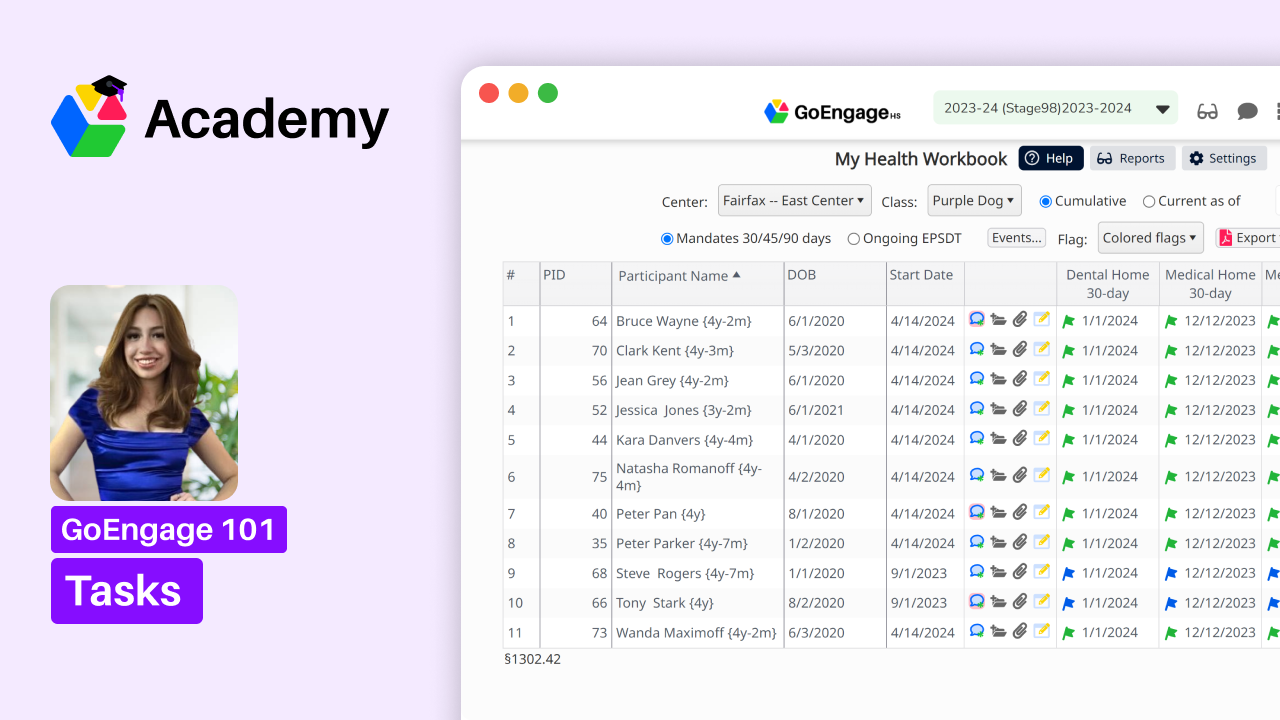The height and width of the screenshot is (720, 1280).
Task: Click the Events... button
Action: [x=1016, y=237]
